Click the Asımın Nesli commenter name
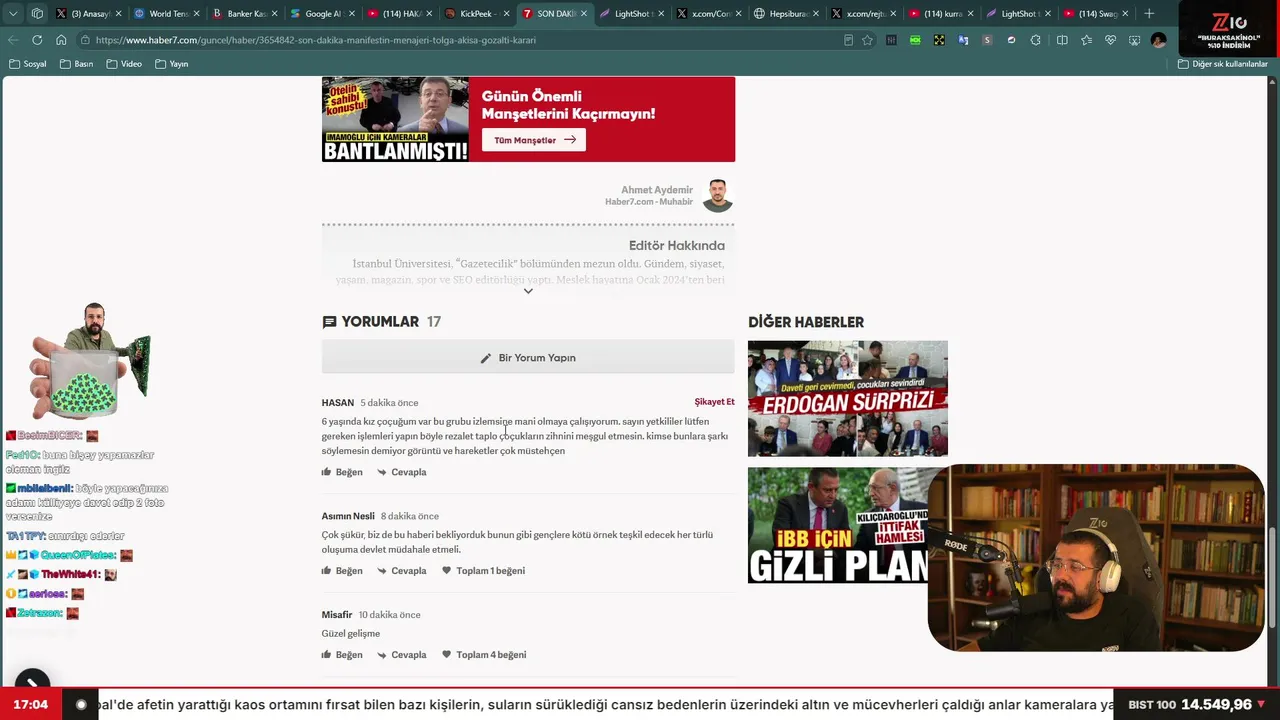Screen dimensions: 1280x720 [348, 516]
